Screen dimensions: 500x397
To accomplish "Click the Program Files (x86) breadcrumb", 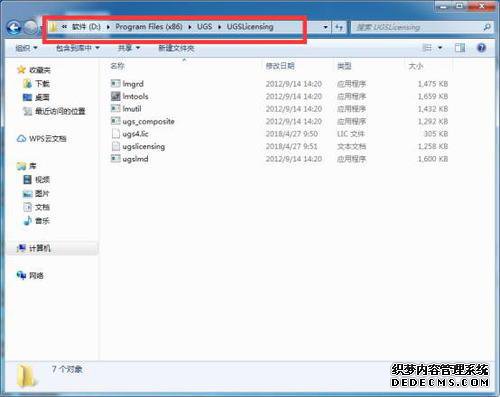I will (x=149, y=27).
